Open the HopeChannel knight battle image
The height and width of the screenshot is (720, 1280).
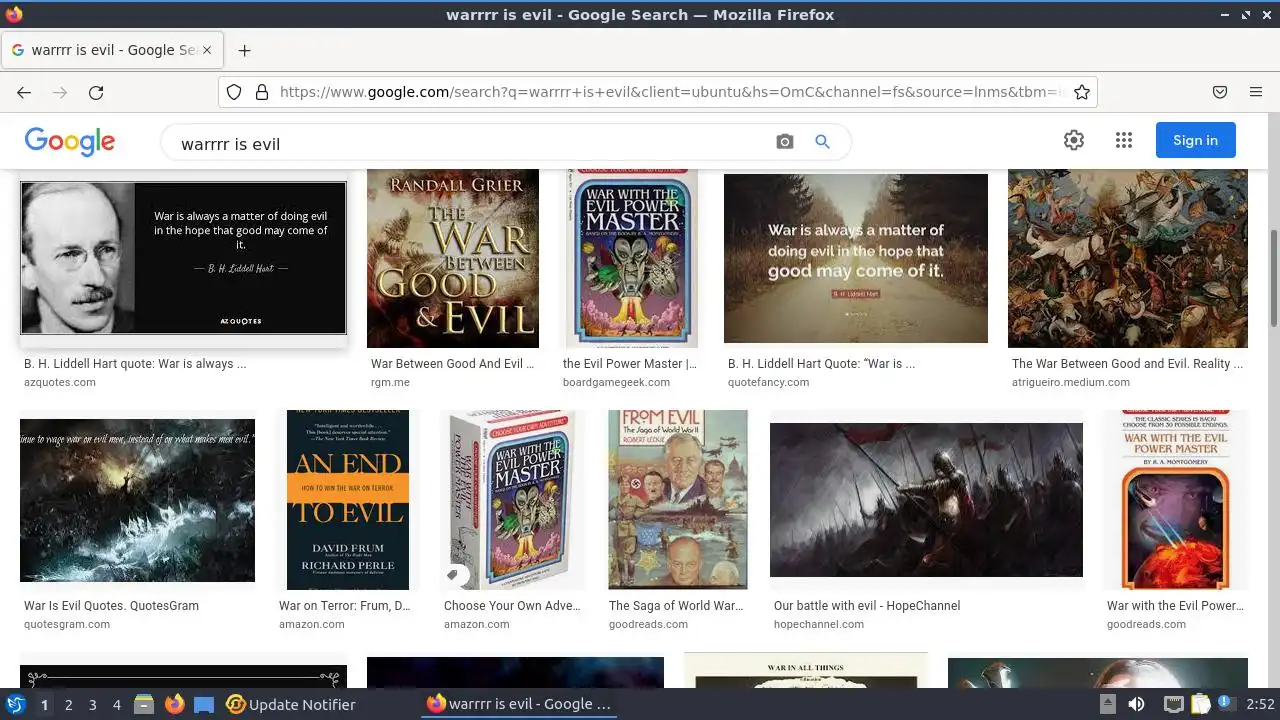pyautogui.click(x=926, y=500)
